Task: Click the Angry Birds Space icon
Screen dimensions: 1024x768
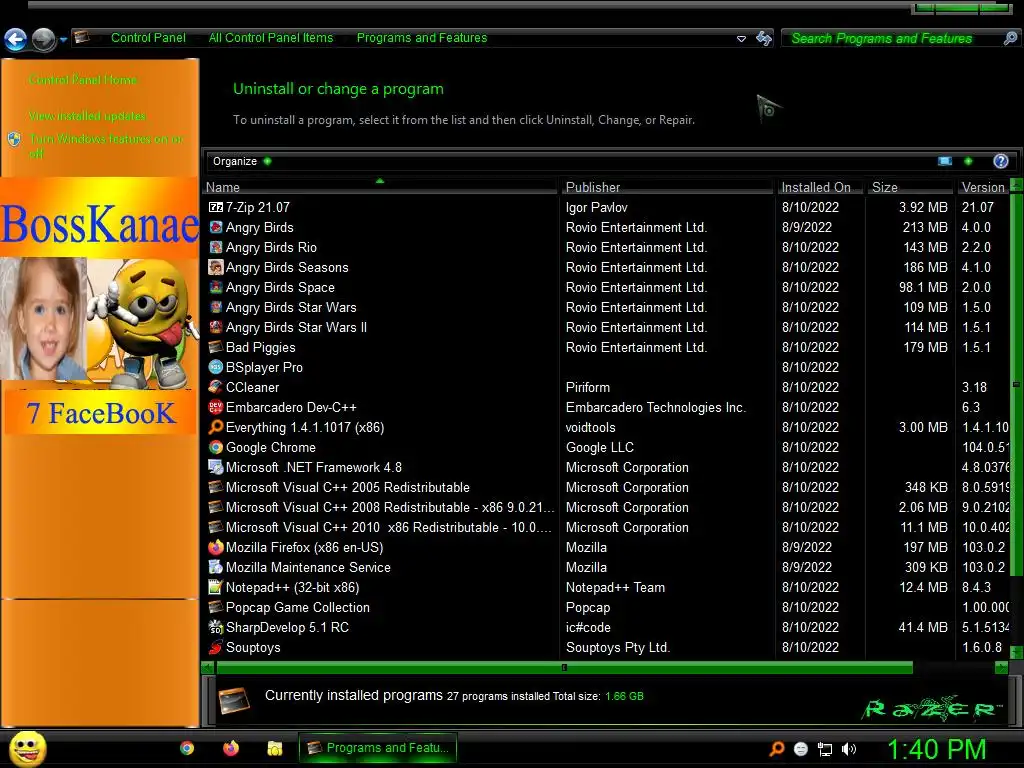Action: pyautogui.click(x=216, y=287)
